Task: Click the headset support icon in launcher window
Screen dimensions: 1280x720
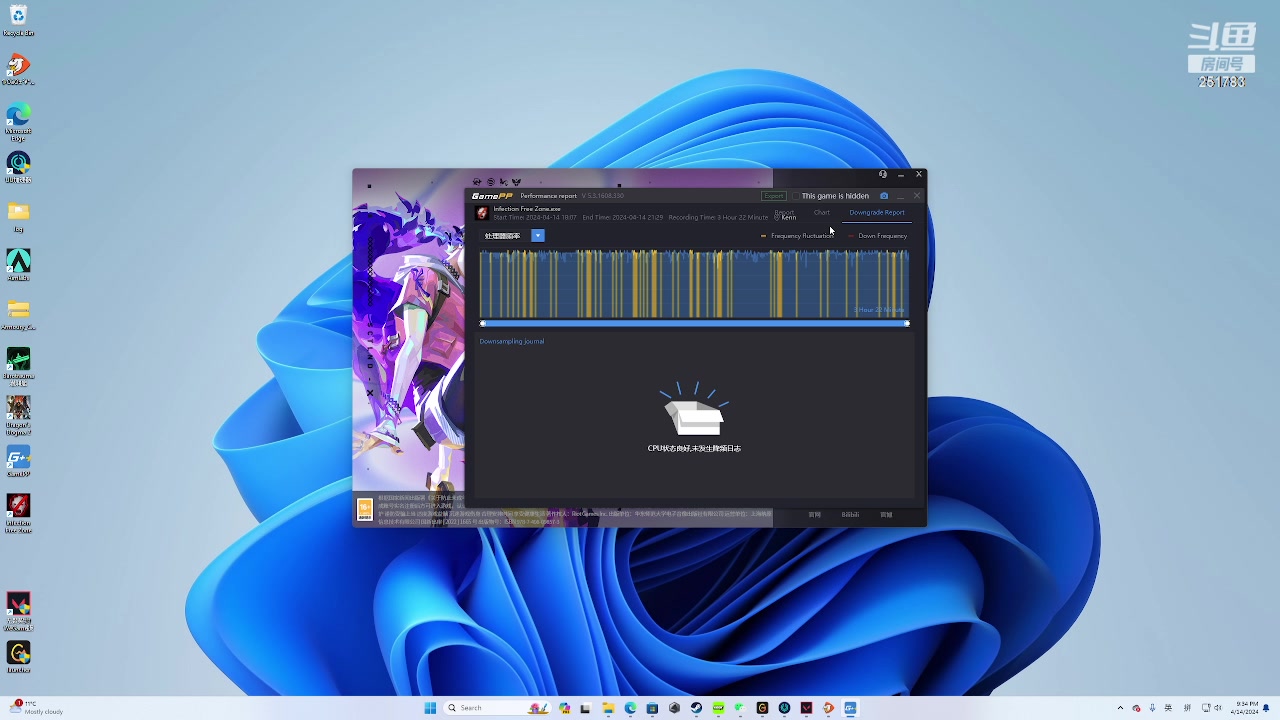Action: pyautogui.click(x=883, y=174)
